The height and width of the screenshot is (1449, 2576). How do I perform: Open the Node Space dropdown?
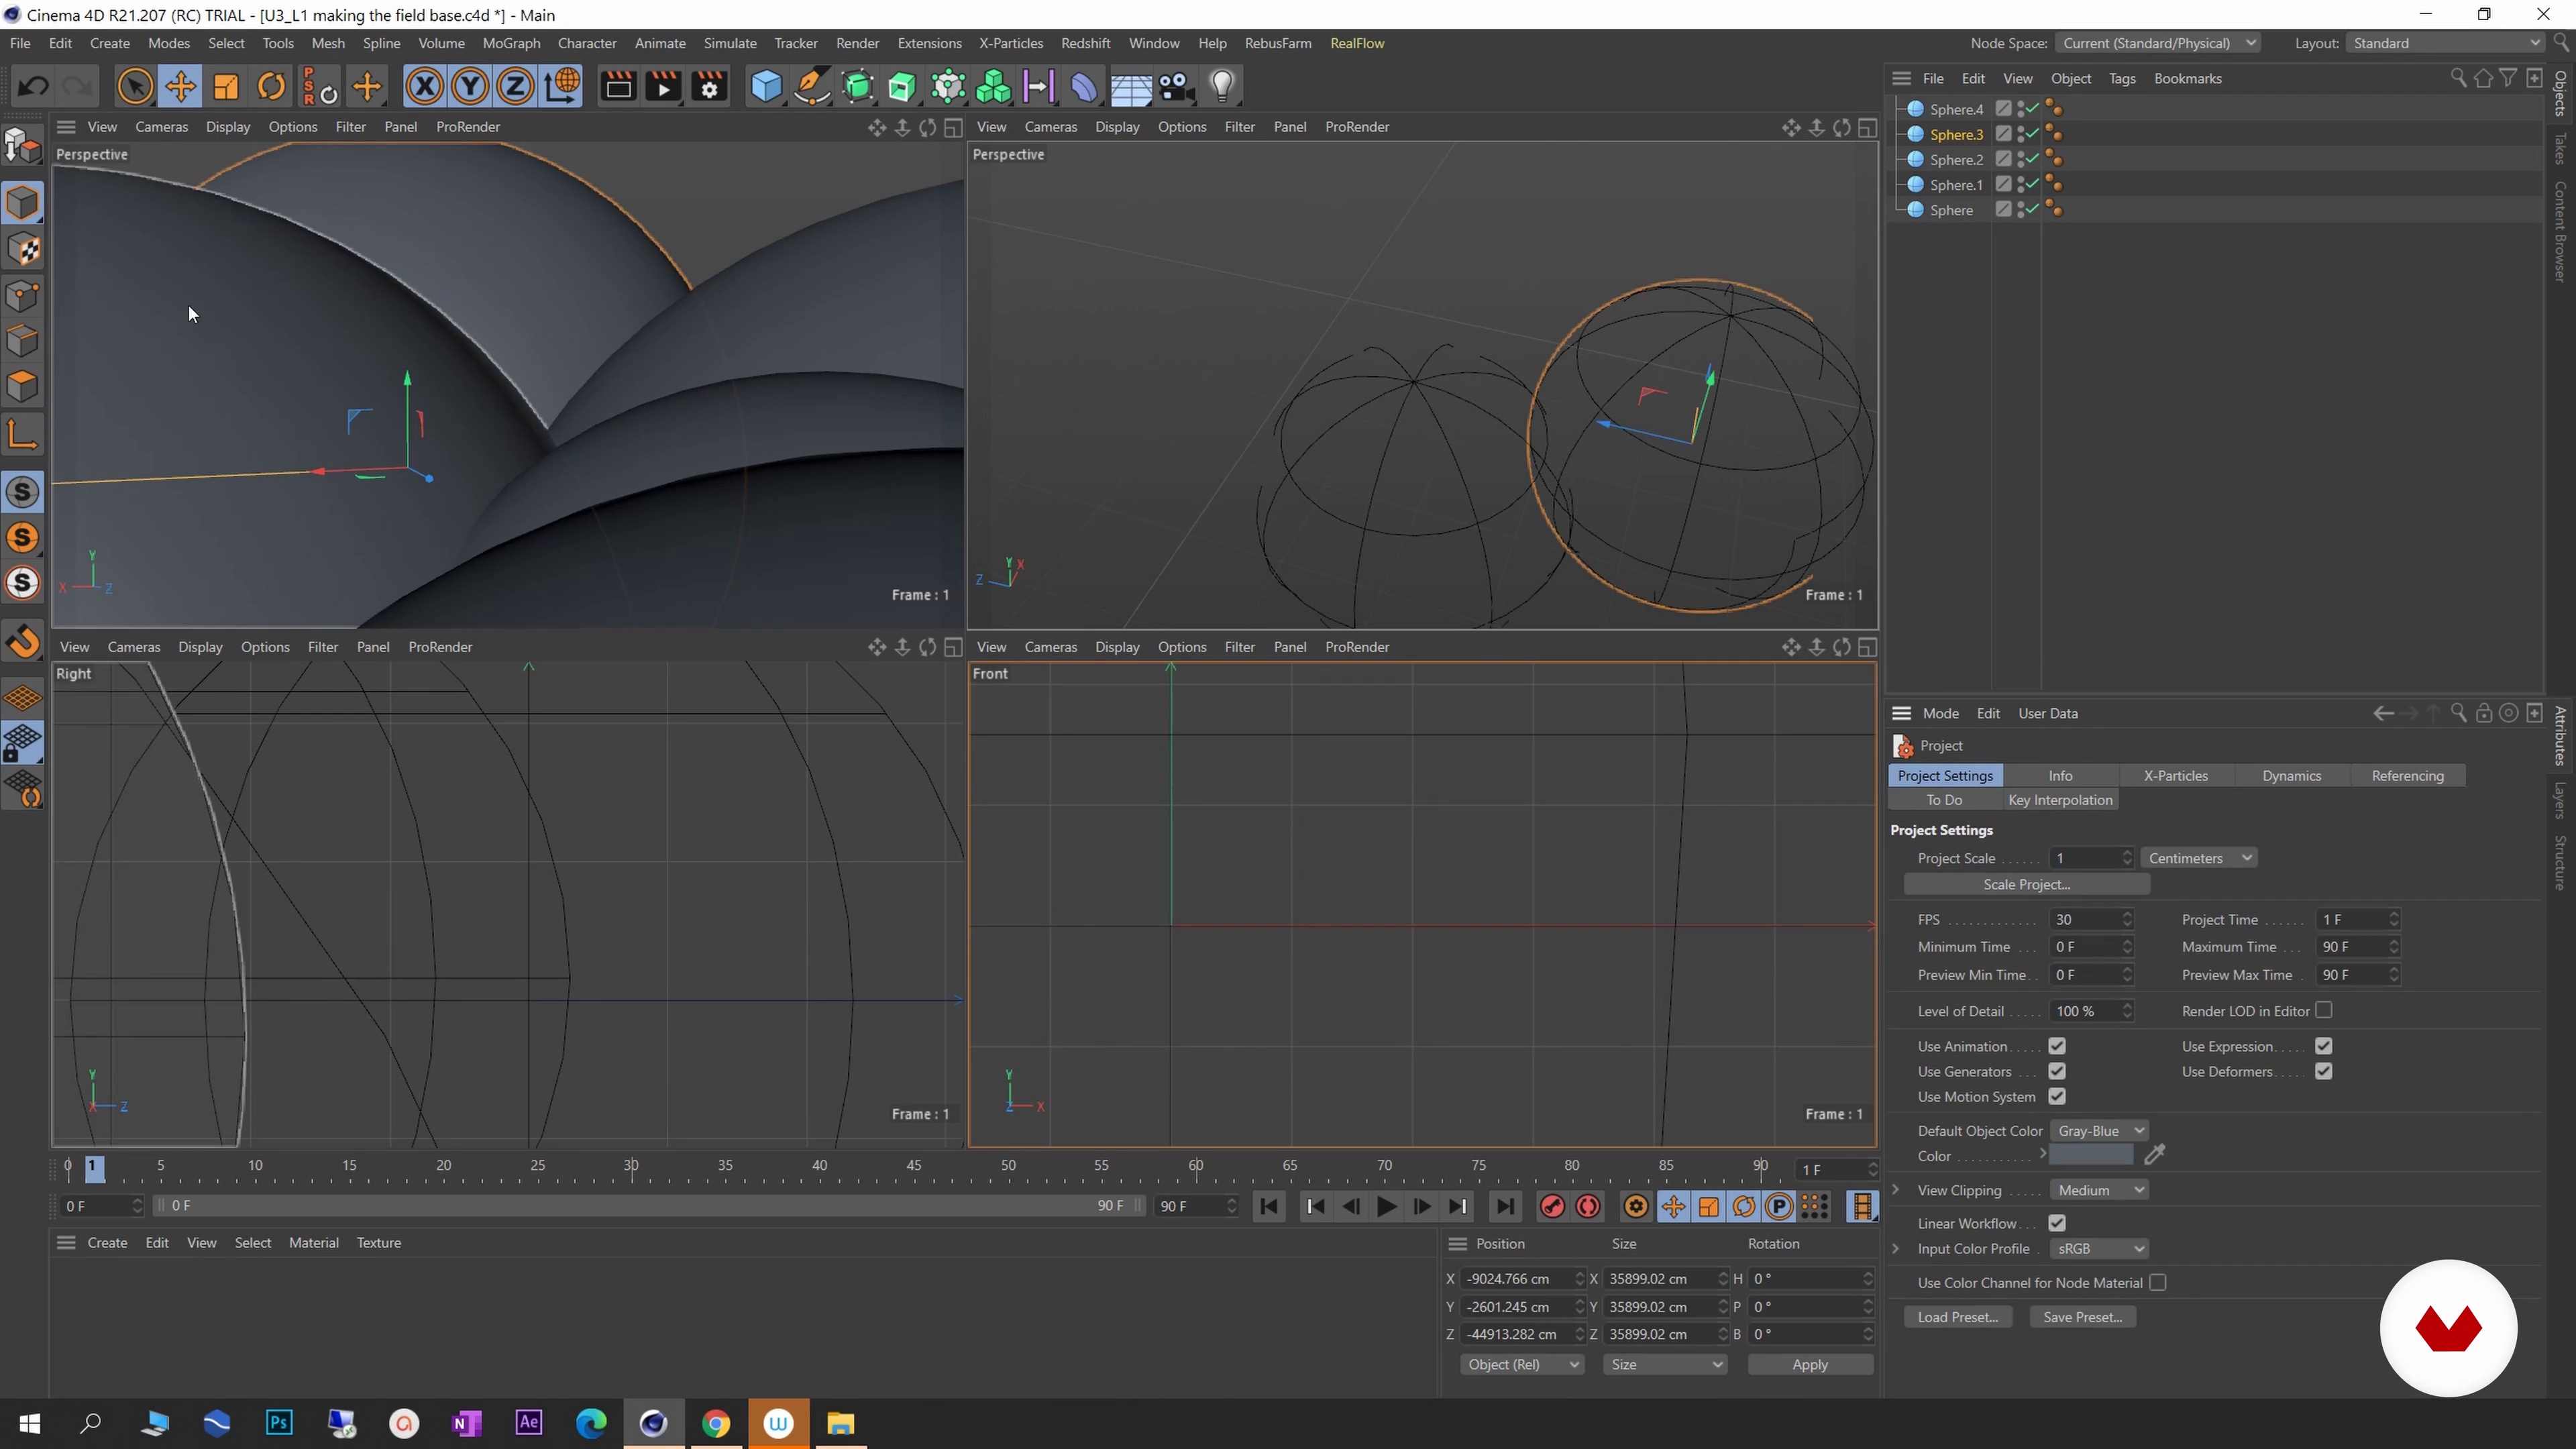click(2158, 43)
